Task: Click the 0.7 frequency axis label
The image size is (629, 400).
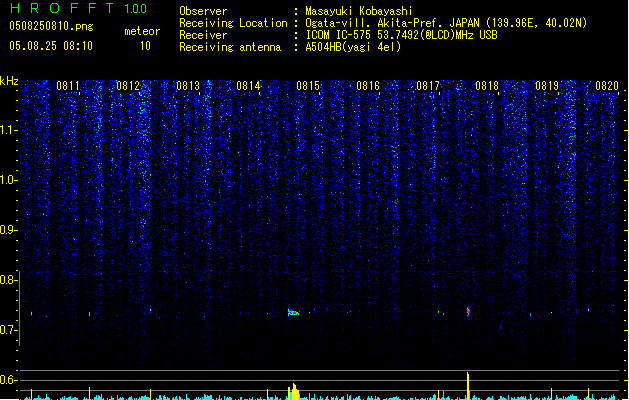Action: coord(9,330)
